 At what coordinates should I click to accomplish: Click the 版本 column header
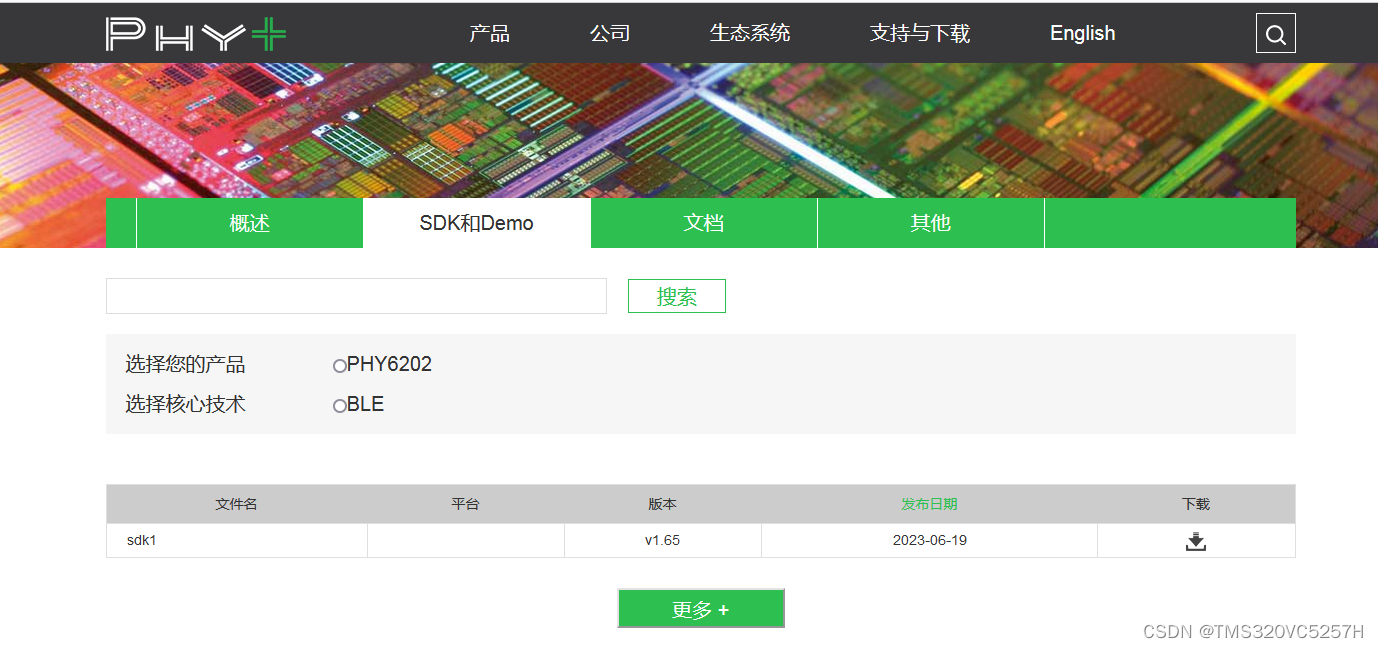(x=662, y=504)
